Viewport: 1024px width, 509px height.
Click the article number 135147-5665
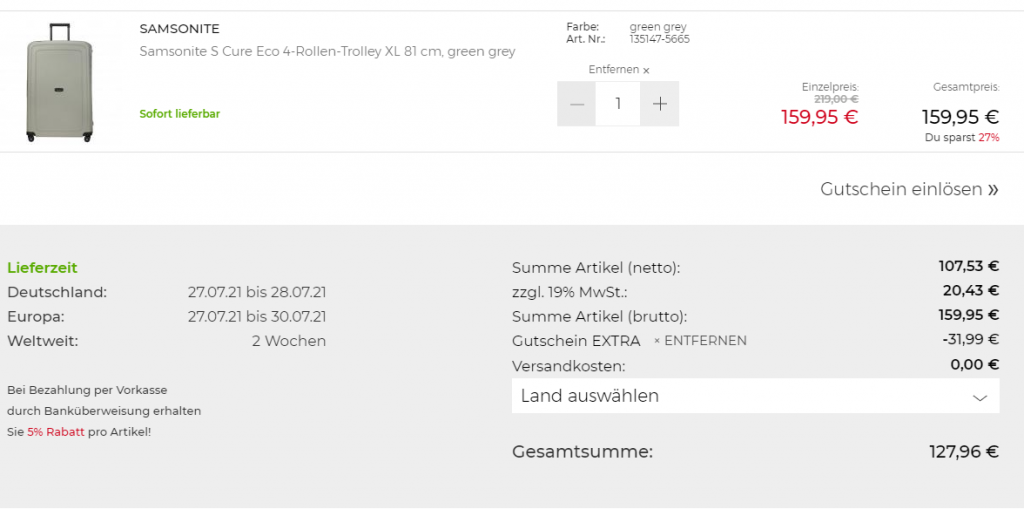point(659,39)
